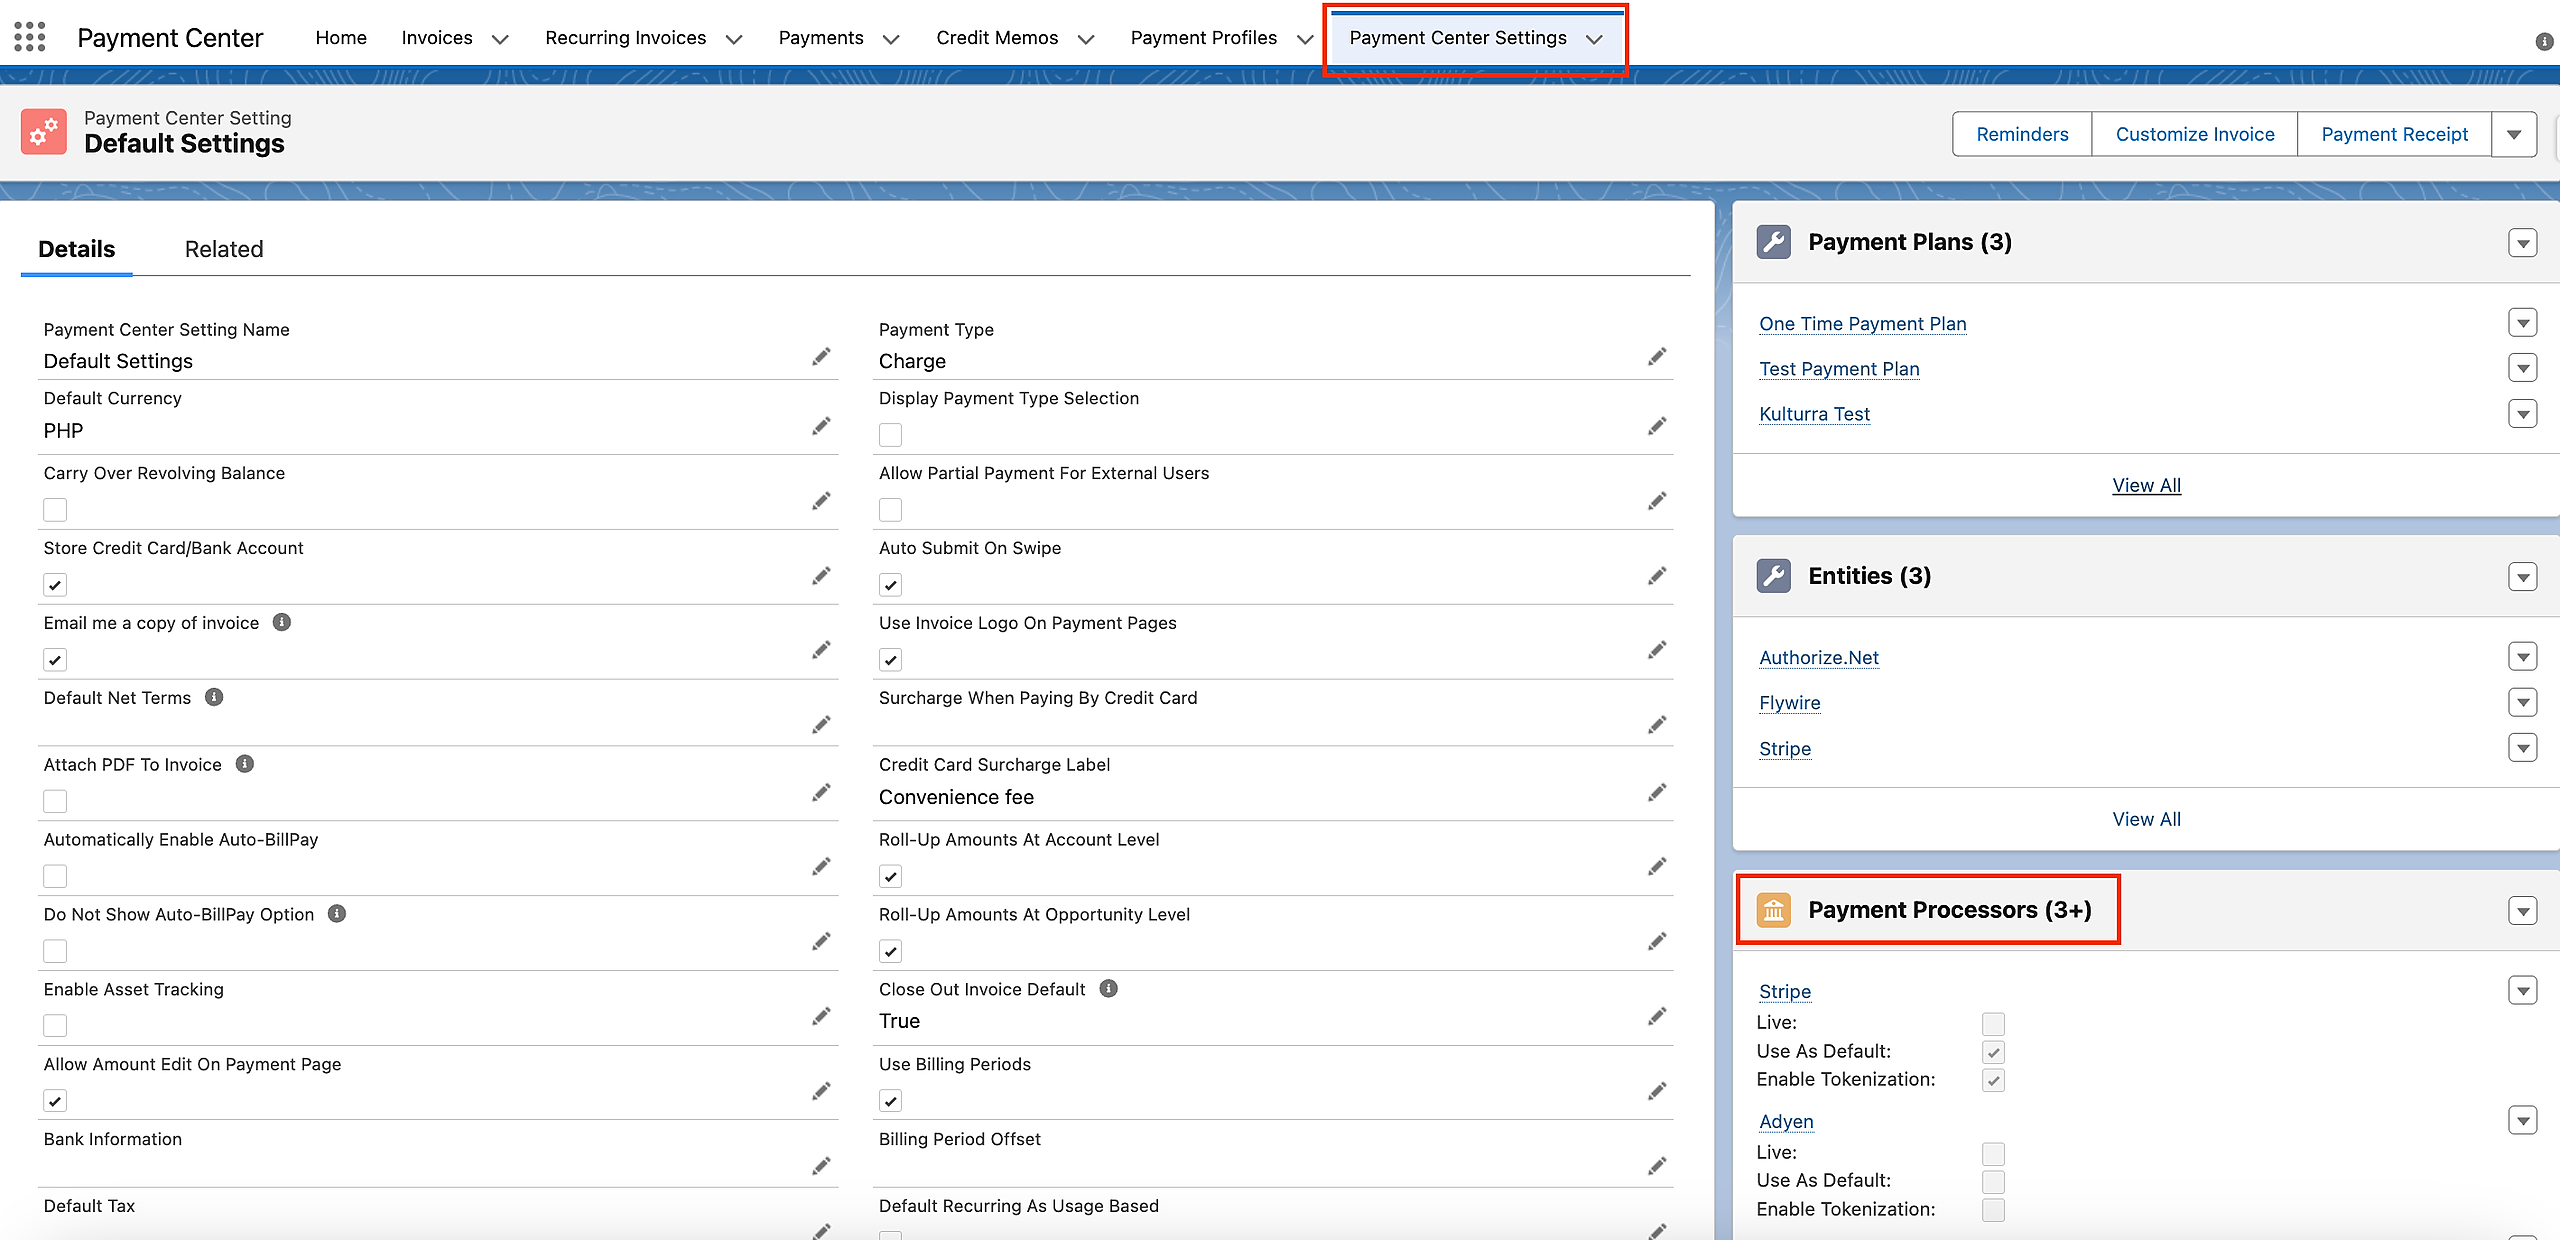Click the Payment Plans wrench icon
The width and height of the screenshot is (2560, 1240).
[1773, 242]
